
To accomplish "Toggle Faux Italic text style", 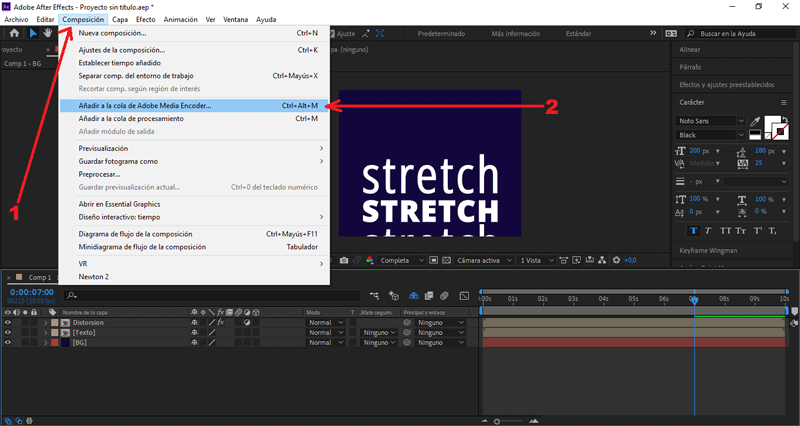I will 708,231.
